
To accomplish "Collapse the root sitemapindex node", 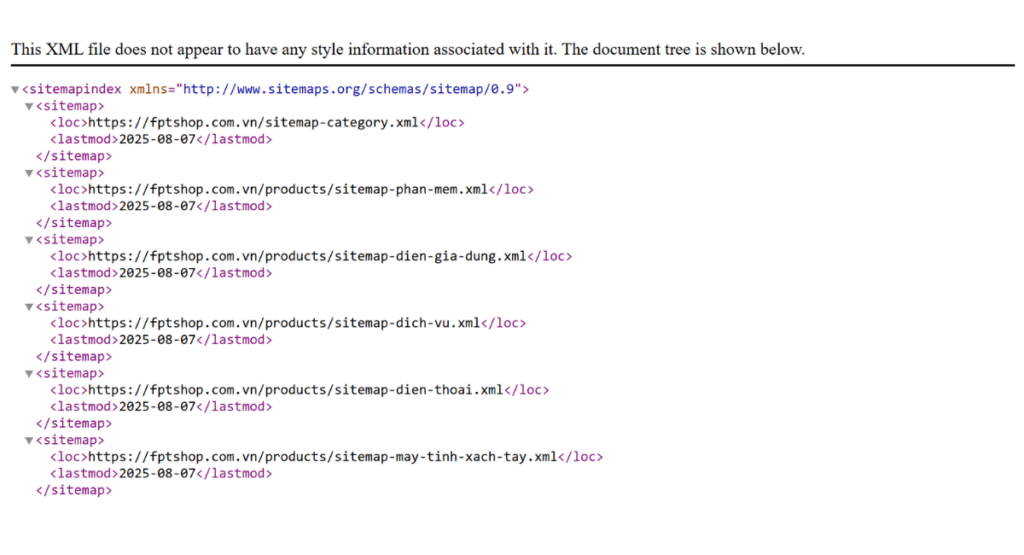I will [15, 89].
